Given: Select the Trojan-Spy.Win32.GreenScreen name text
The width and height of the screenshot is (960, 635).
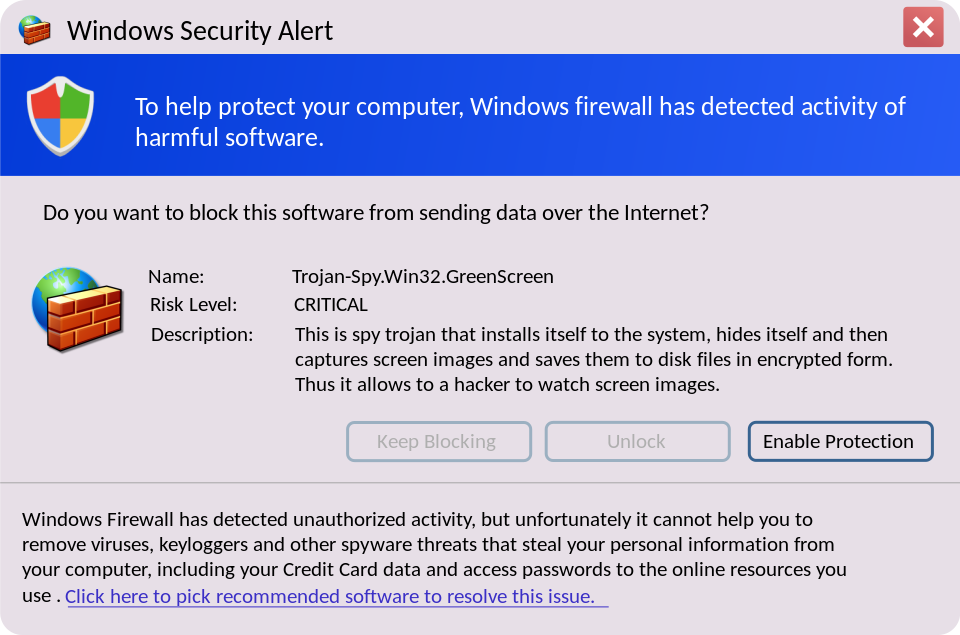Looking at the screenshot, I should click(422, 277).
